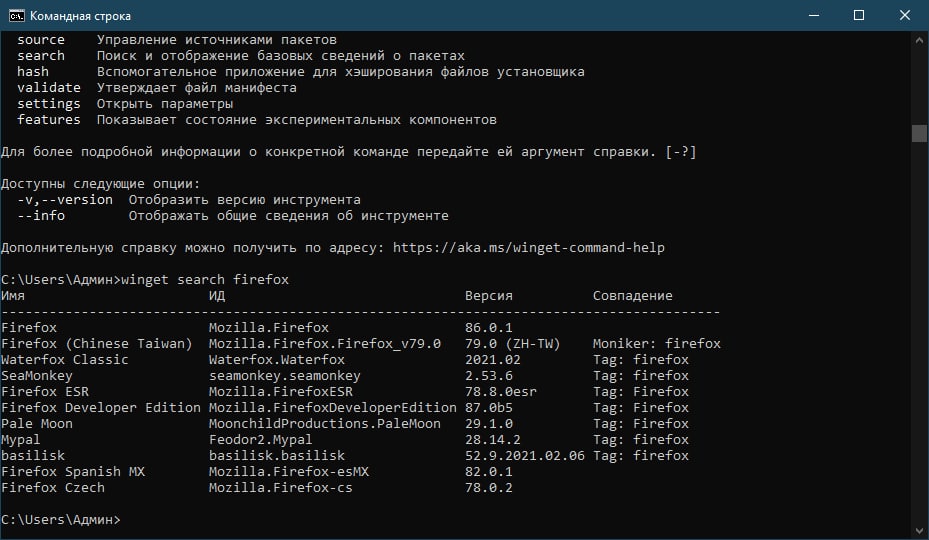This screenshot has height=540, width=929.
Task: Click 'SeaMonkey' name
Action: coord(37,376)
